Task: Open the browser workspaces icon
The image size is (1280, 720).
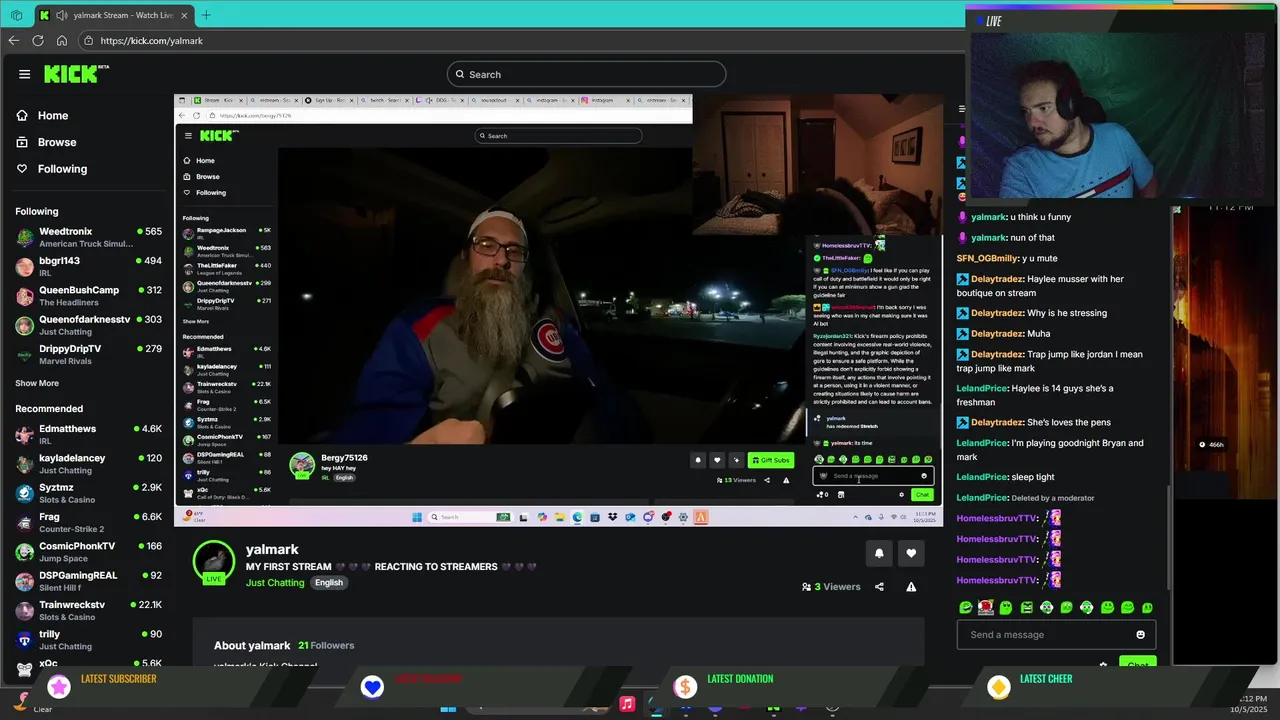Action: [x=16, y=15]
